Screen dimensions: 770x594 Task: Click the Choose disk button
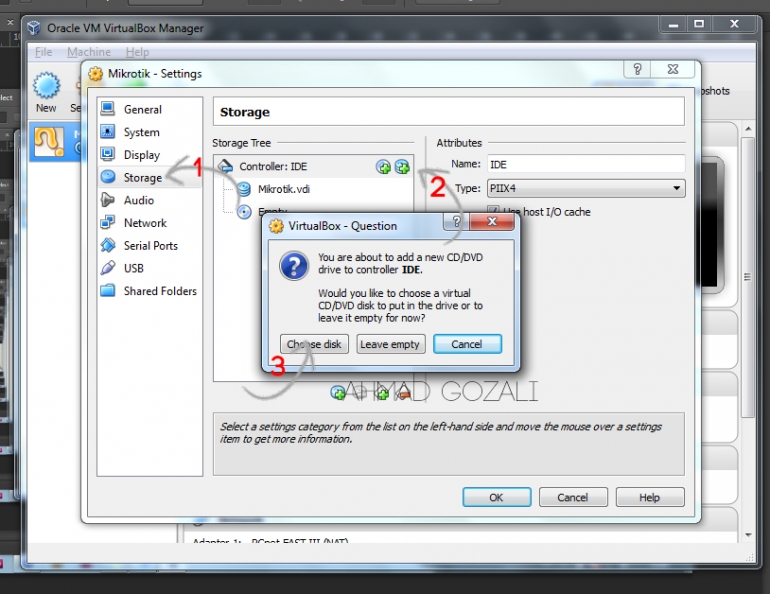[314, 344]
